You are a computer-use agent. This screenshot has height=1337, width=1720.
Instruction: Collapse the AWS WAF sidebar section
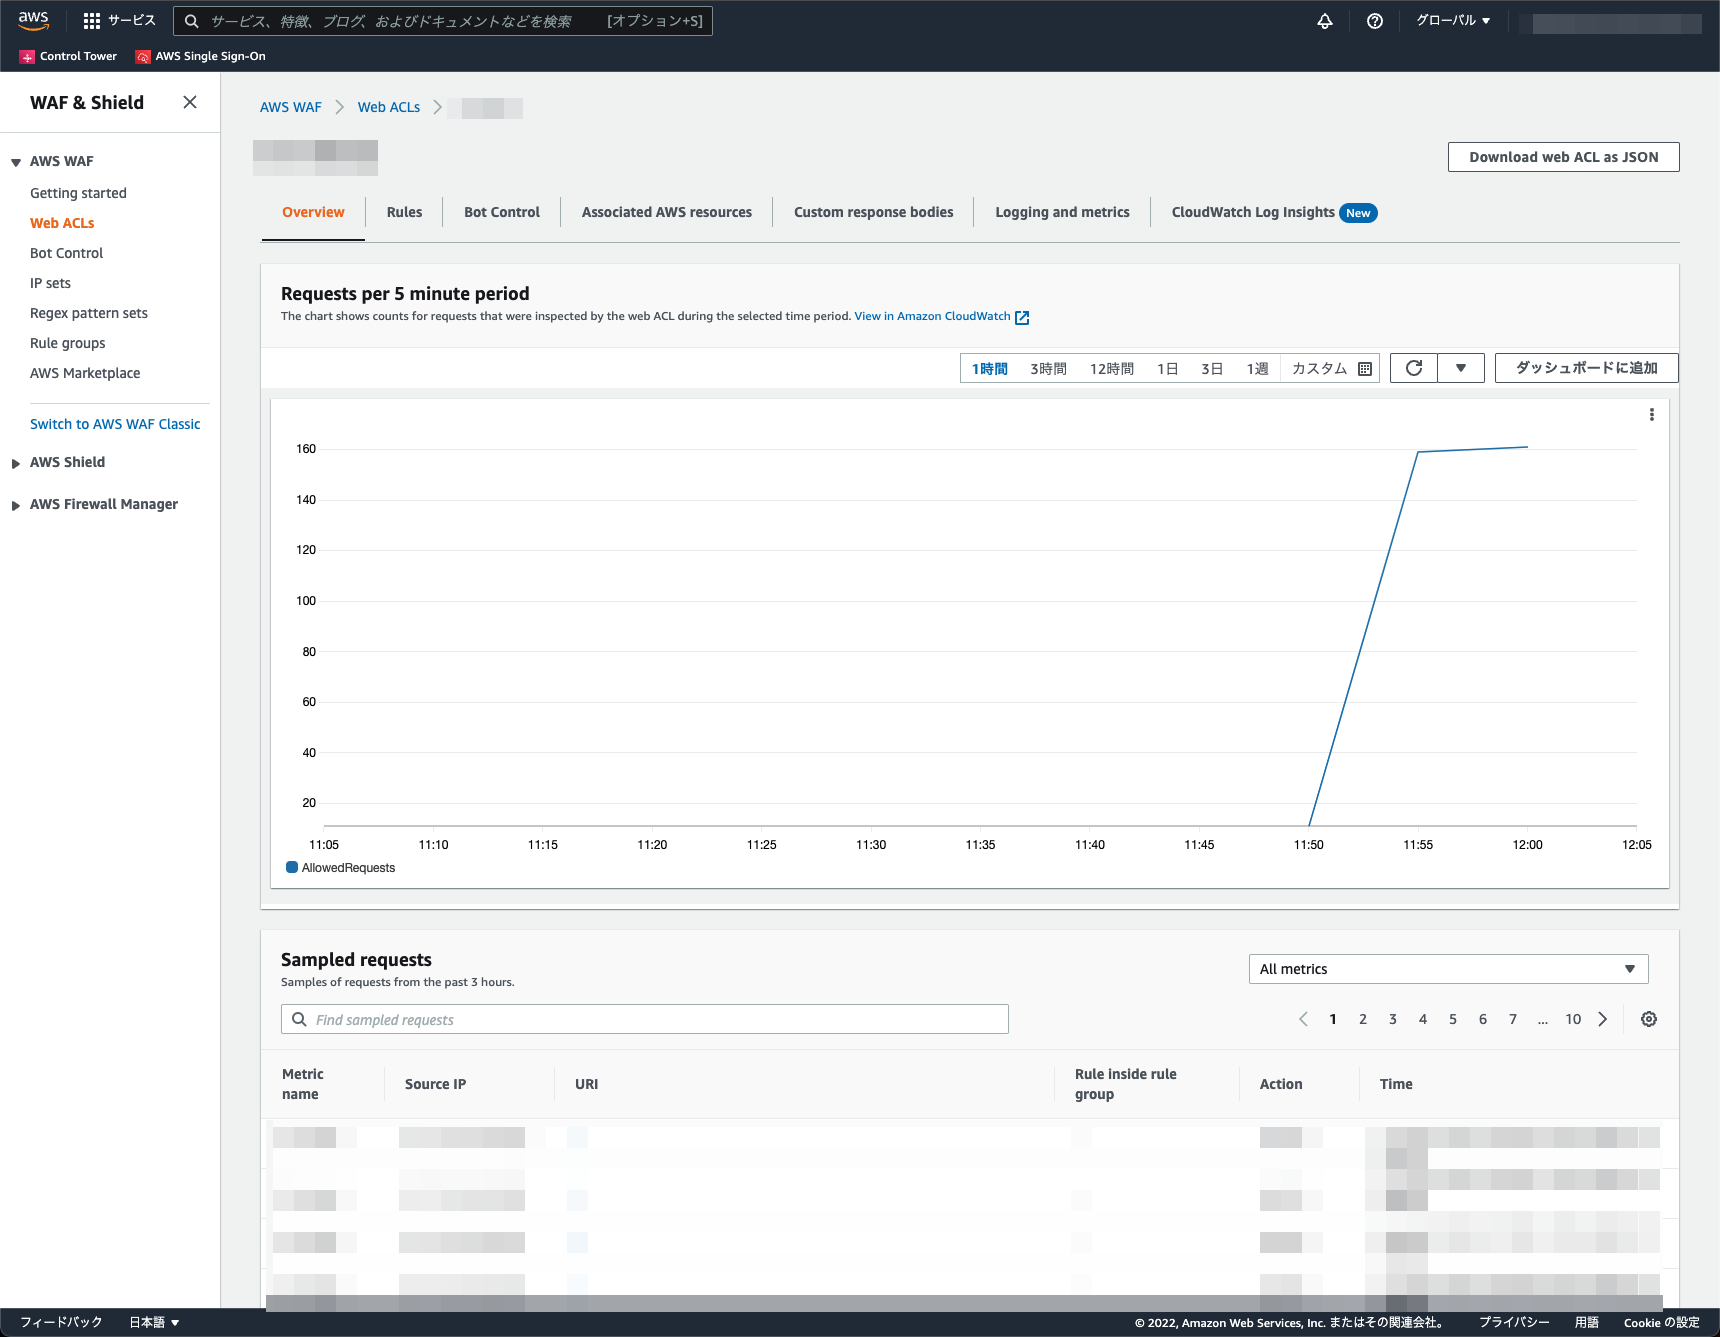(16, 162)
